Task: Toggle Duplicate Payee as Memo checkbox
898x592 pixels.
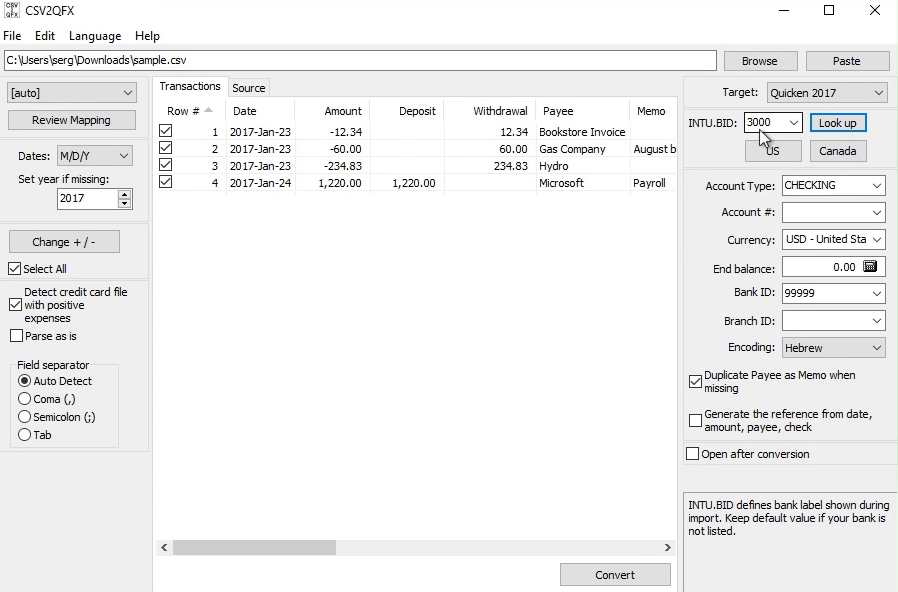Action: point(695,381)
